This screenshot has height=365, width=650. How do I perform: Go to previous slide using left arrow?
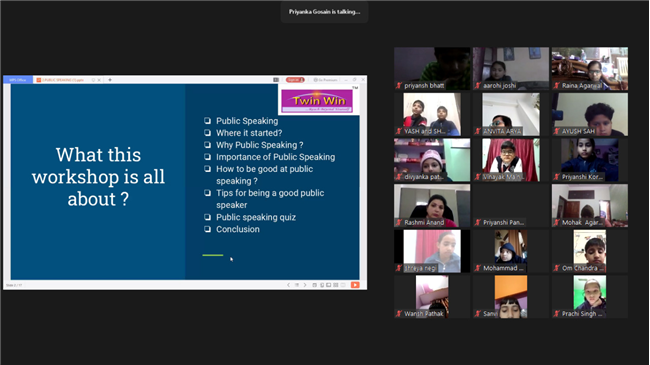tap(289, 285)
